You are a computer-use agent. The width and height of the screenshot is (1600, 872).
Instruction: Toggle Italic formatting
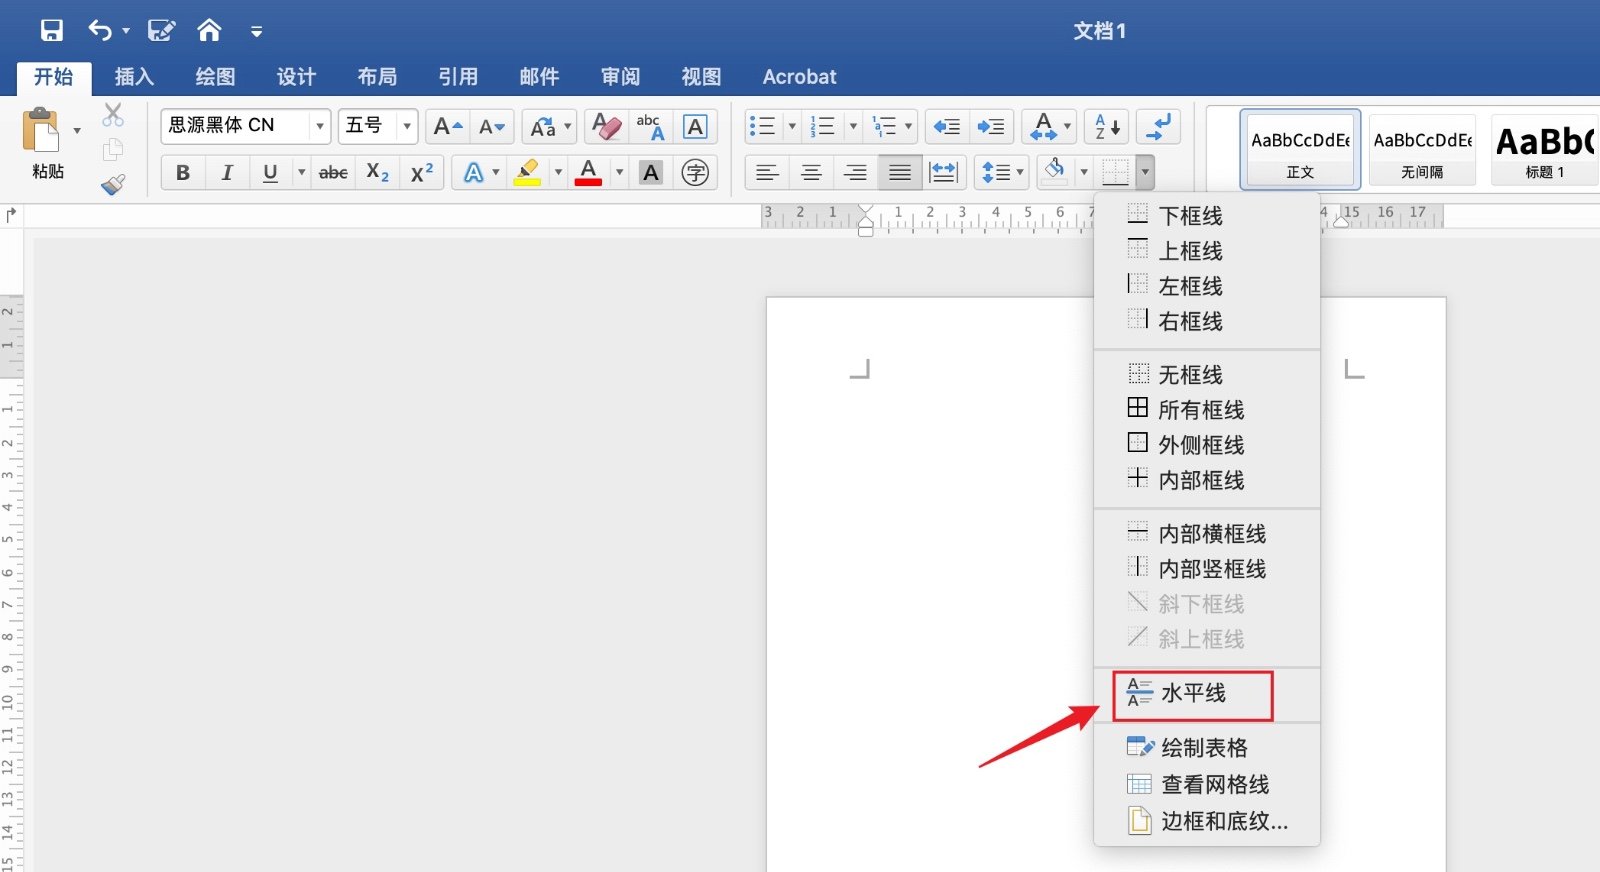[227, 172]
